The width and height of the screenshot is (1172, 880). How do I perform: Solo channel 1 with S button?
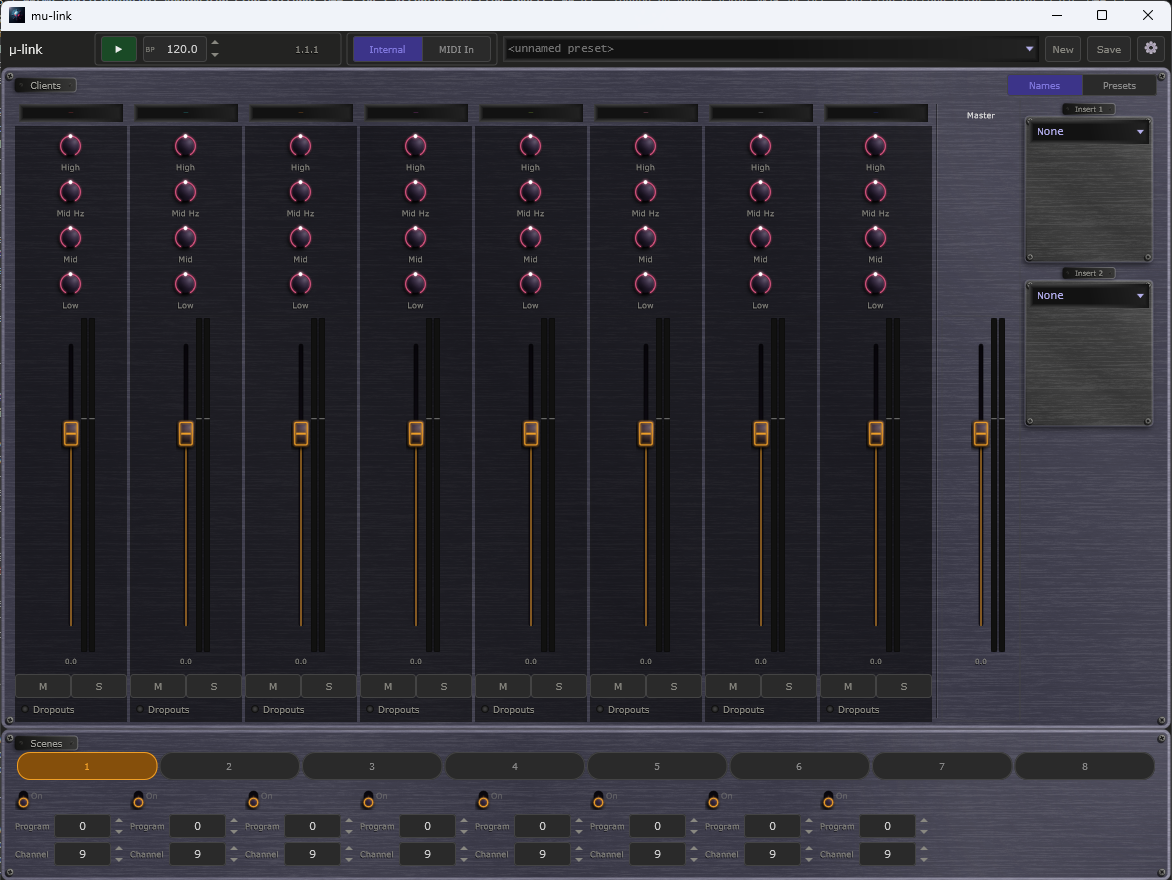tap(99, 686)
